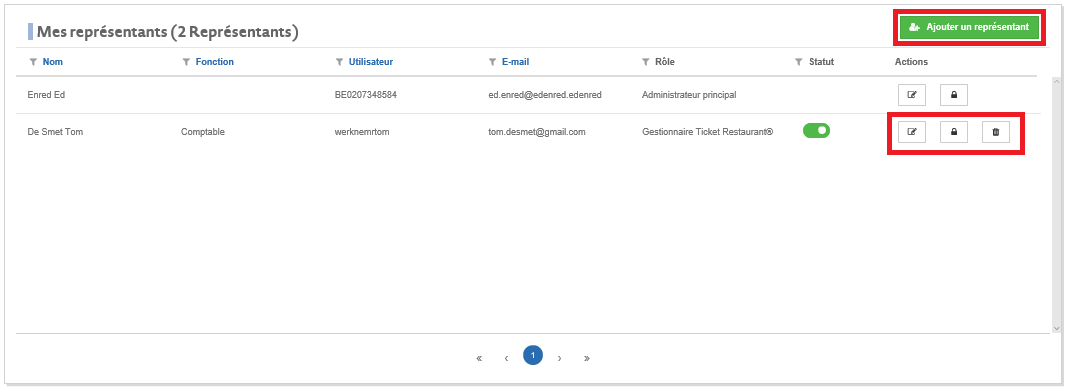The width and height of the screenshot is (1070, 391).
Task: Go to the next page arrow
Action: click(x=560, y=358)
